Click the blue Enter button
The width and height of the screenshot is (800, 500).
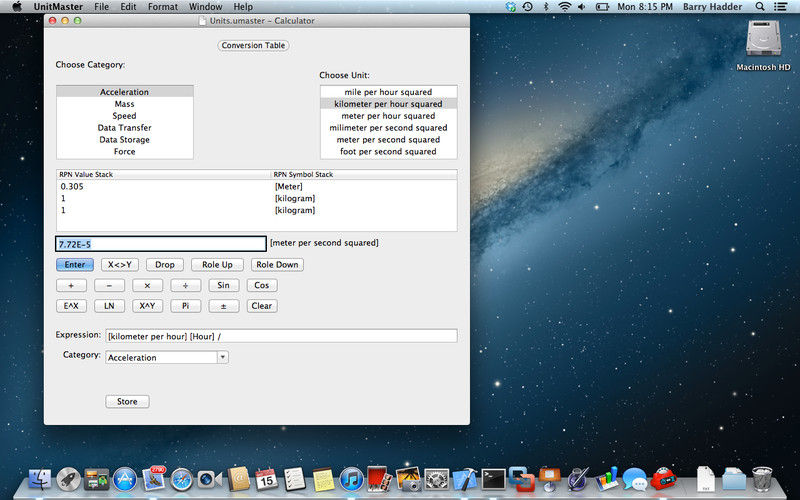point(74,264)
